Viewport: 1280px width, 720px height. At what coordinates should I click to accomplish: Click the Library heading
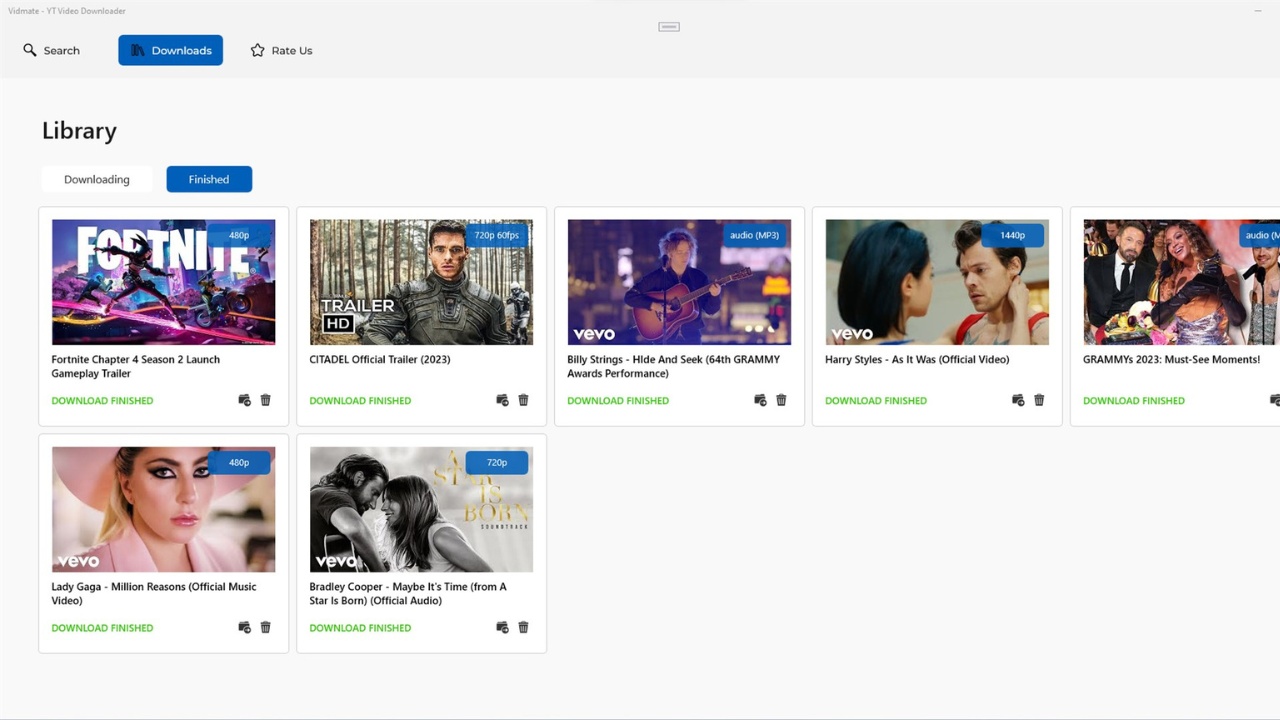pyautogui.click(x=79, y=131)
